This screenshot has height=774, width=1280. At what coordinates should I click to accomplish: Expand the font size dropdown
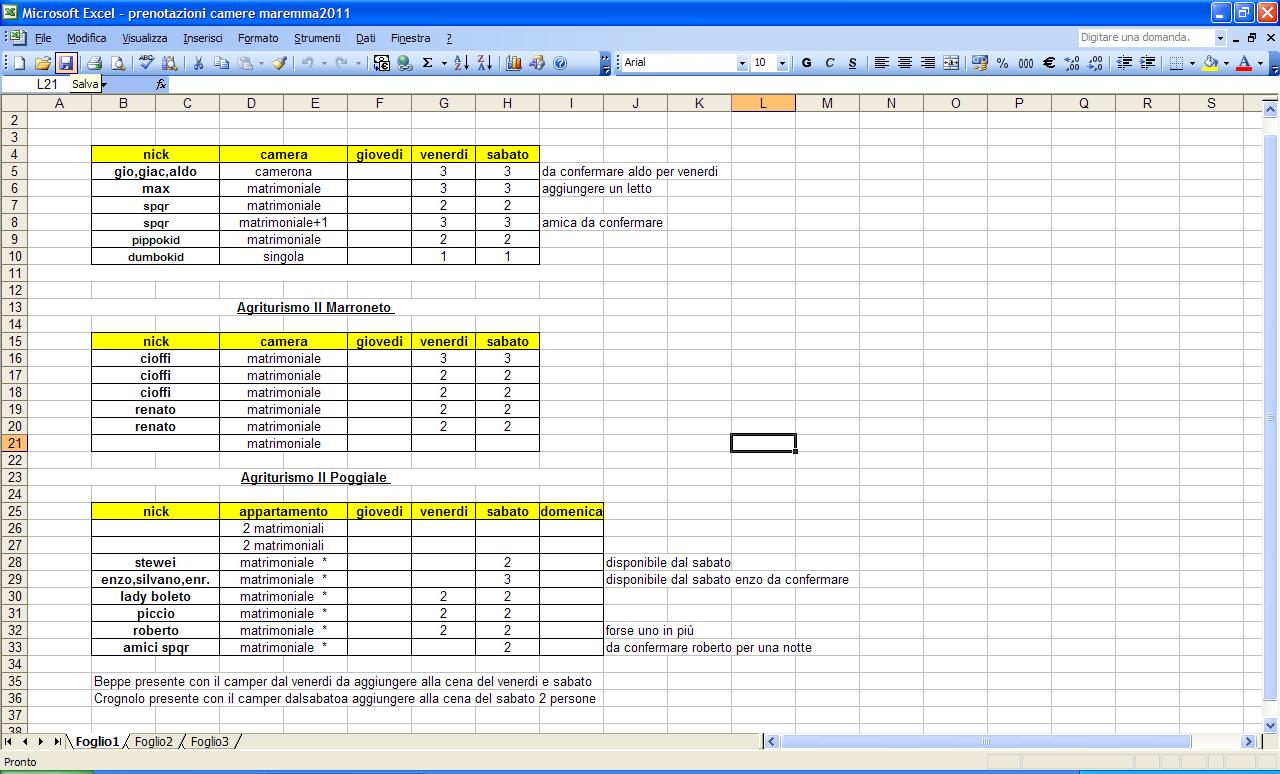click(781, 63)
